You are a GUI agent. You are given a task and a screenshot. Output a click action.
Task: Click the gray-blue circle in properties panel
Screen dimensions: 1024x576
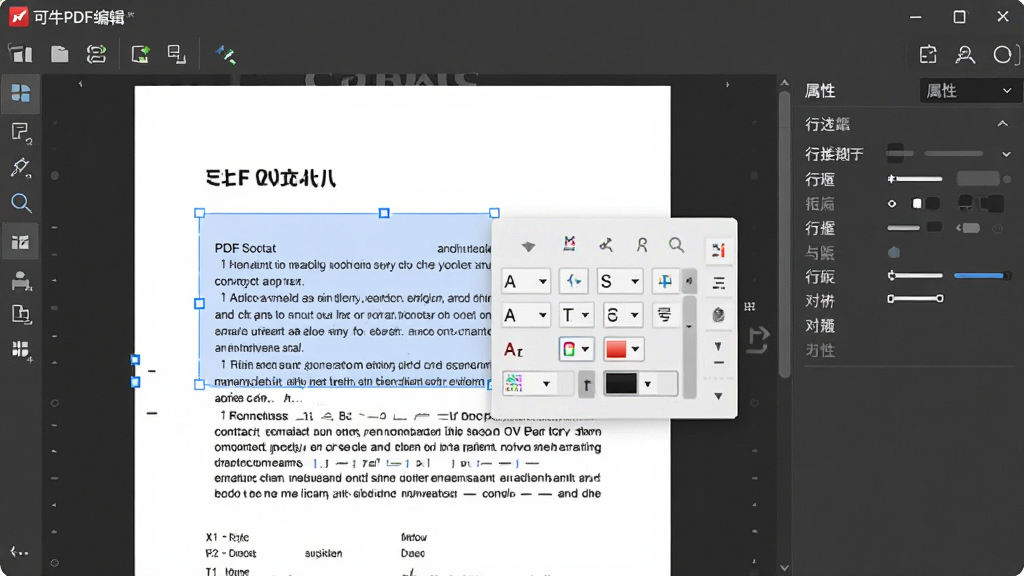(x=894, y=252)
